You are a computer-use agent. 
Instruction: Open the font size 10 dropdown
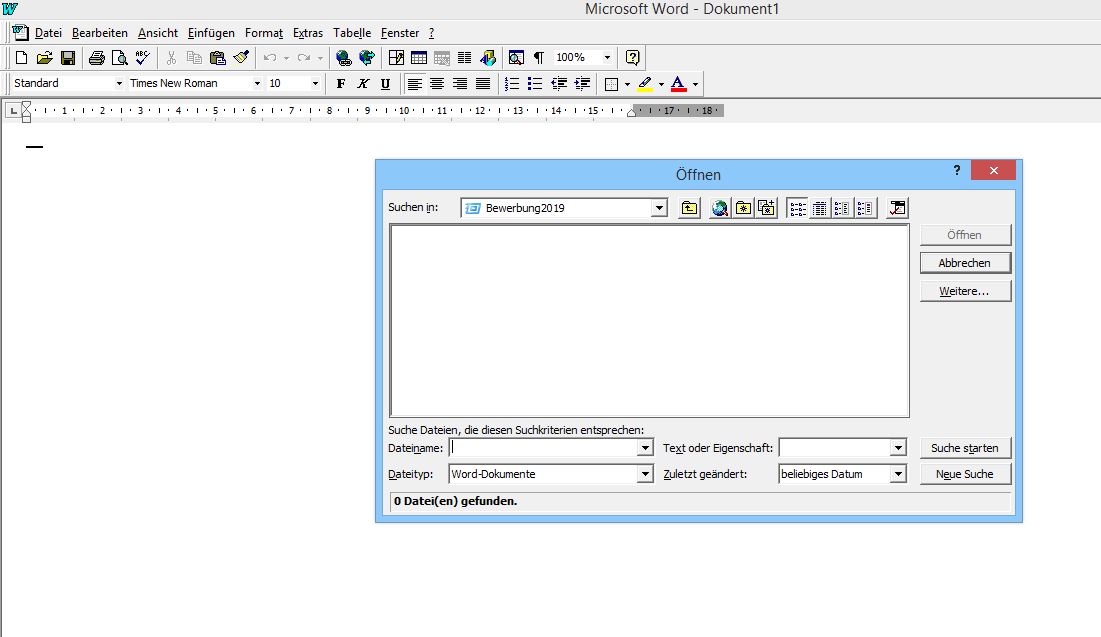coord(315,84)
